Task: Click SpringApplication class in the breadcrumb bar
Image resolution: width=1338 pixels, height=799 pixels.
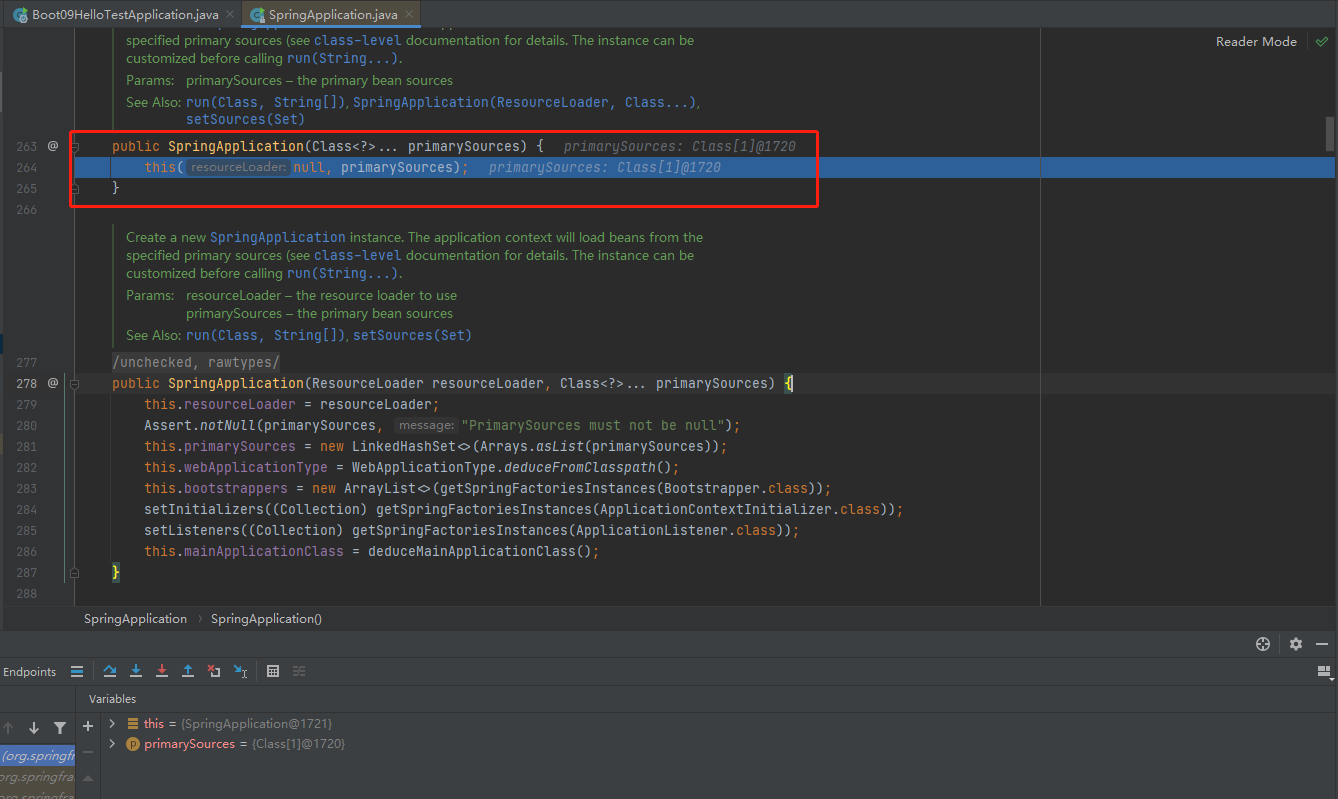Action: [135, 619]
